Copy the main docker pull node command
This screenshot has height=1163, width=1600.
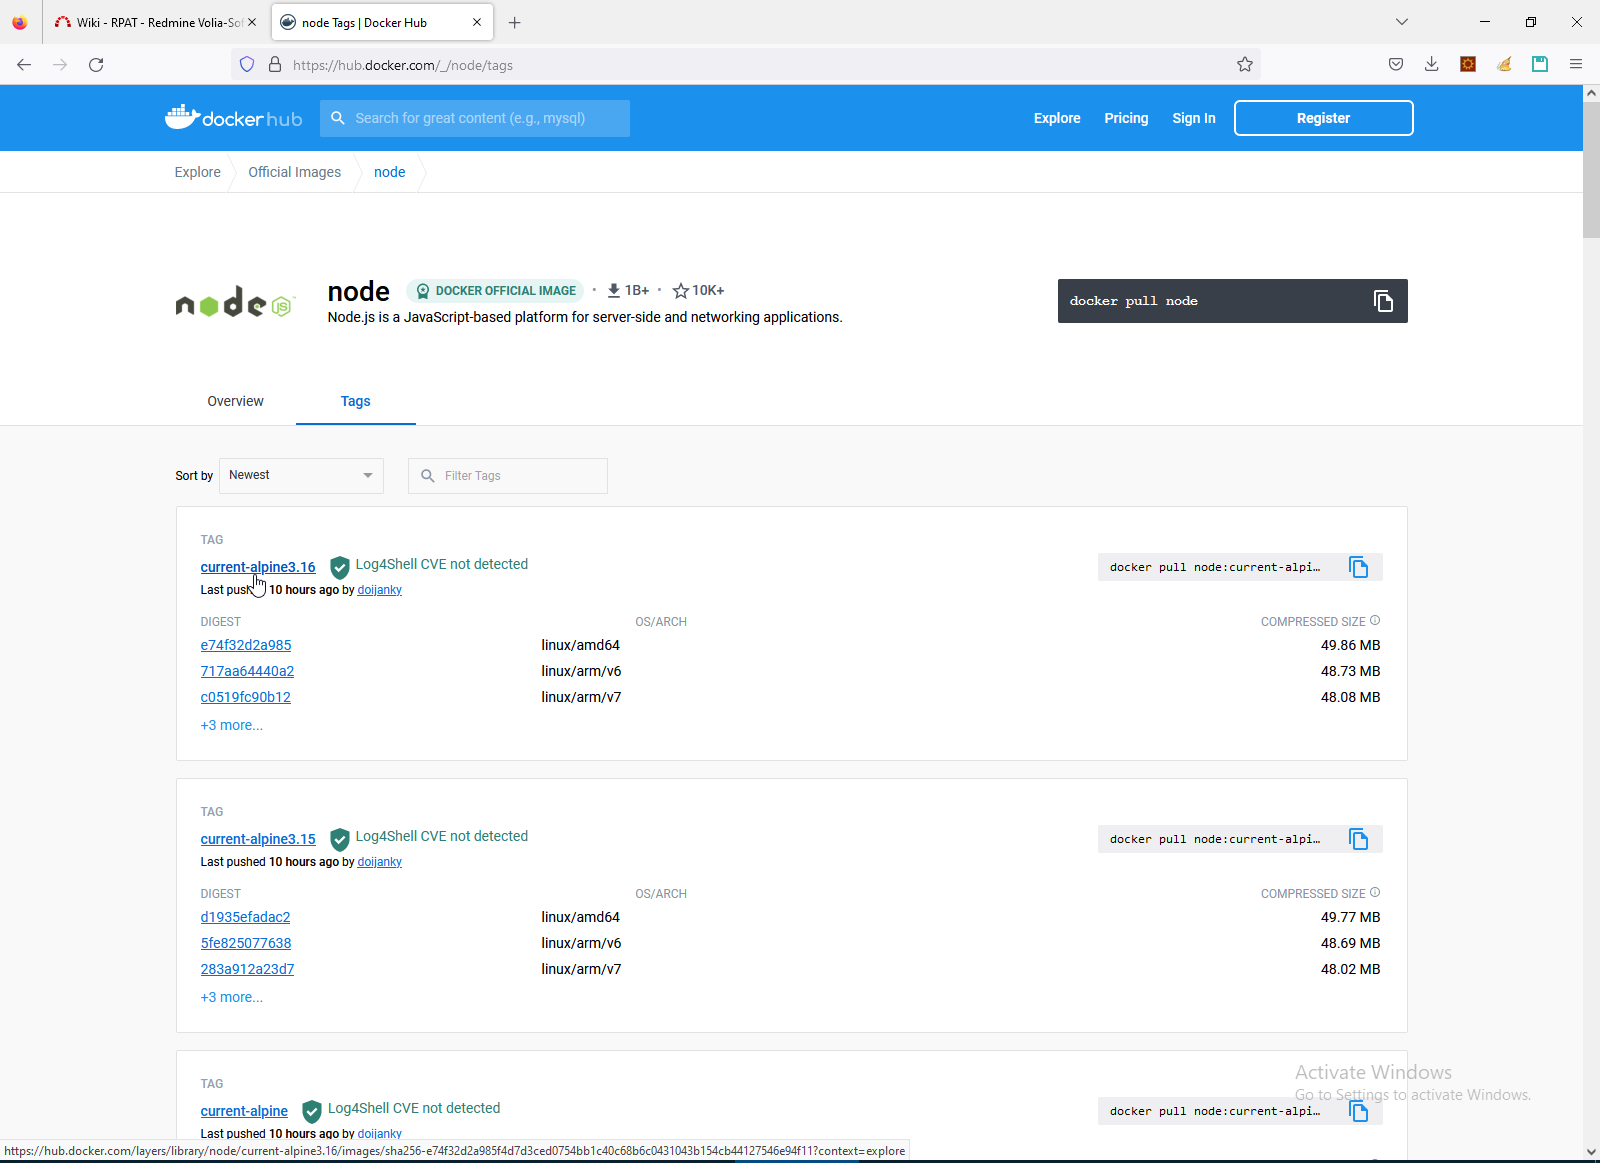tap(1383, 301)
